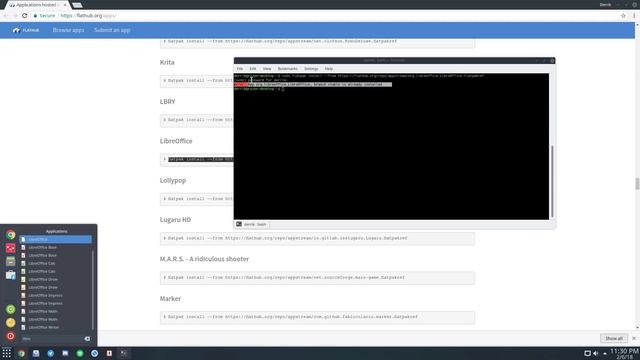
Task: Click the blue sync circle icon in taskbar
Action: [x=94, y=353]
